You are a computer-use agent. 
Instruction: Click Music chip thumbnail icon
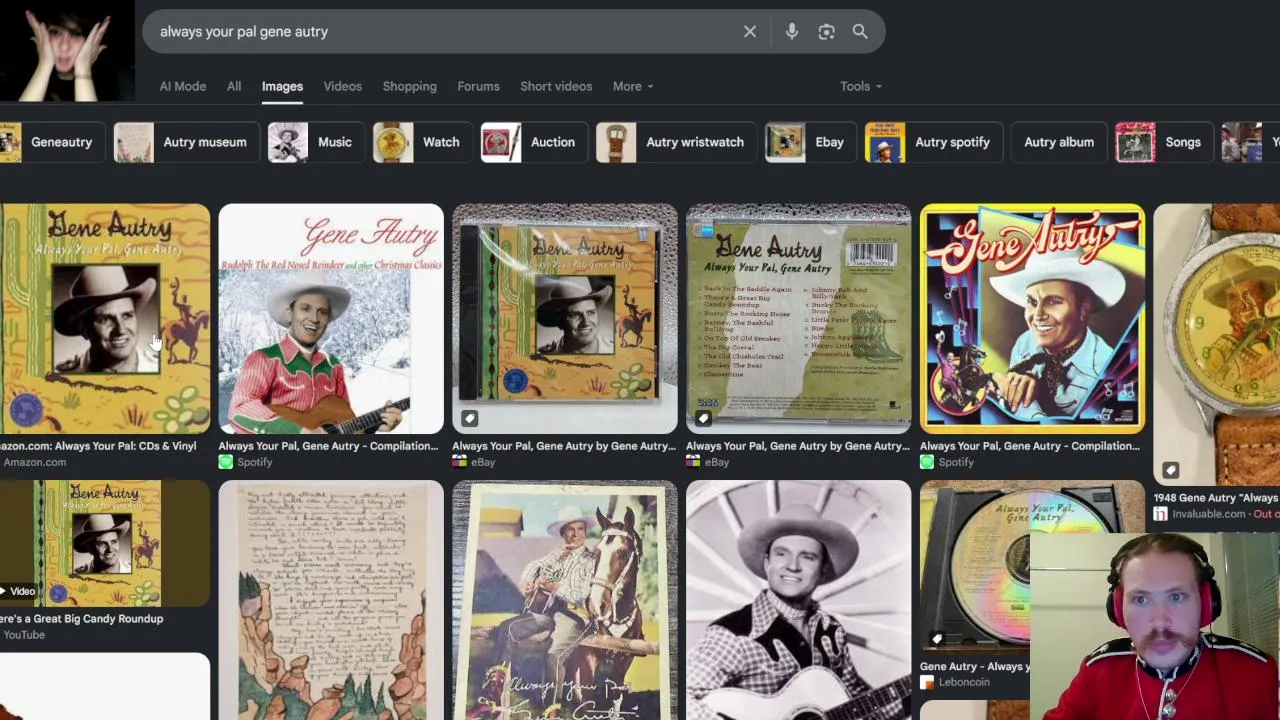287,142
